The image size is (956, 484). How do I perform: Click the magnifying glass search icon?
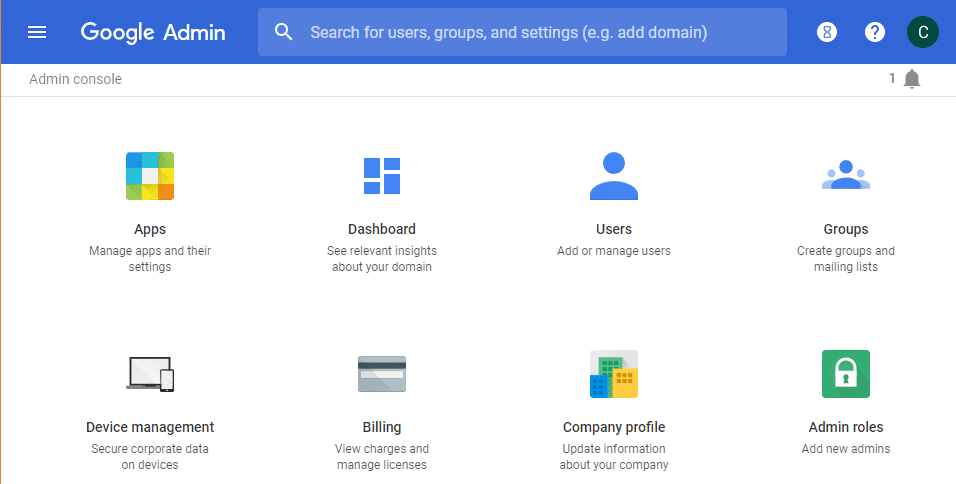(x=284, y=32)
